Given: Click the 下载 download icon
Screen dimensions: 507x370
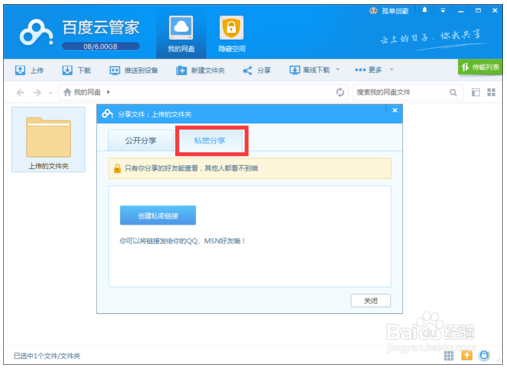Looking at the screenshot, I should [x=67, y=70].
